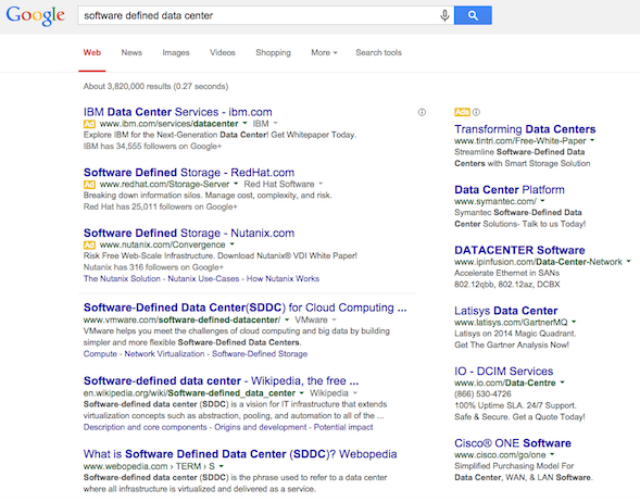The image size is (640, 499).
Task: Open Transforming Data Centers ad
Action: tap(525, 129)
